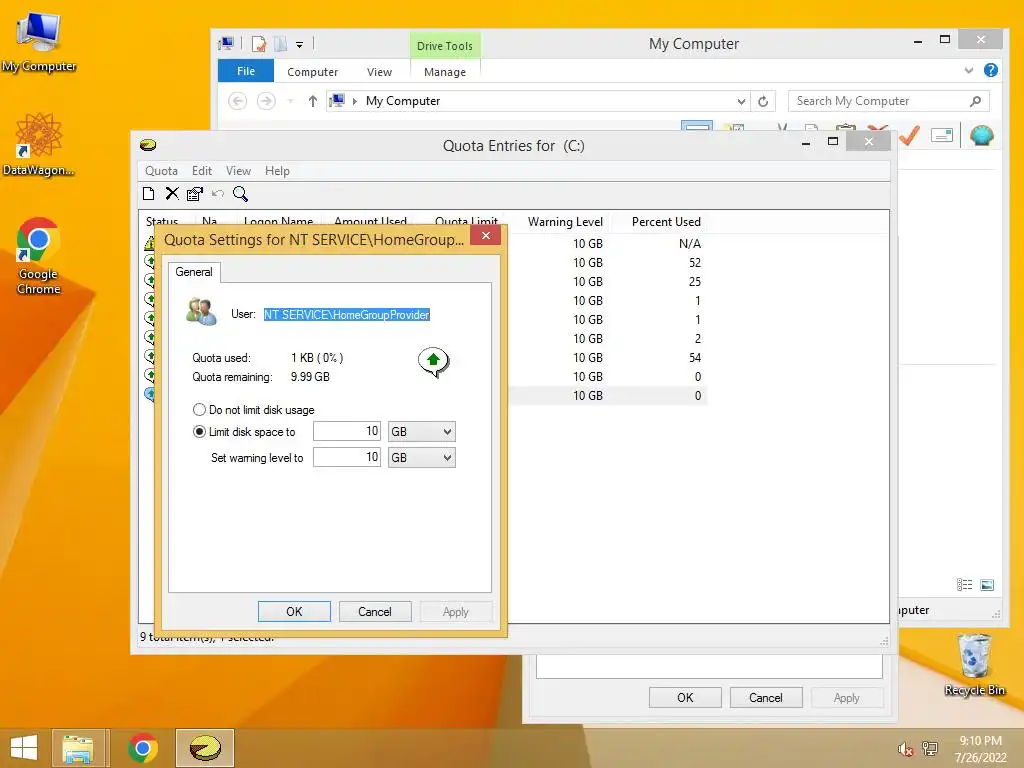Open the Windows Start button

coord(24,748)
